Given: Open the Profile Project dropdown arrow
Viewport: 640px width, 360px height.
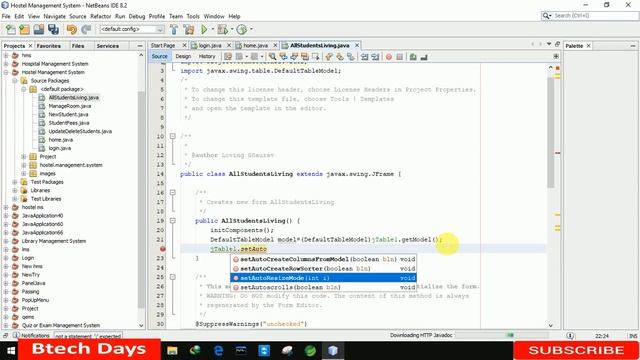Looking at the screenshot, I should [x=251, y=29].
